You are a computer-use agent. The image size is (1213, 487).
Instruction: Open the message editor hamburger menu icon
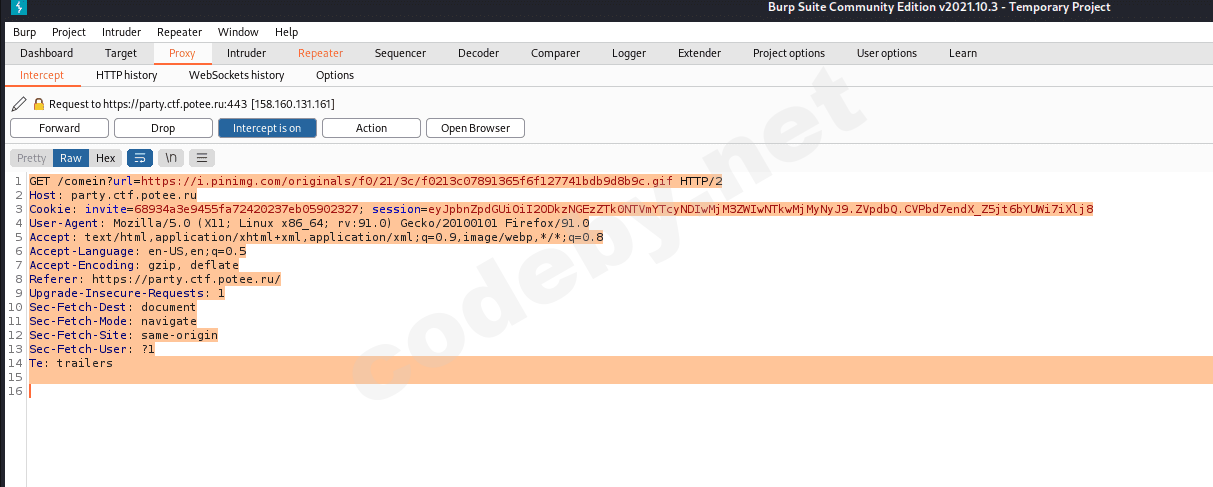tap(202, 158)
